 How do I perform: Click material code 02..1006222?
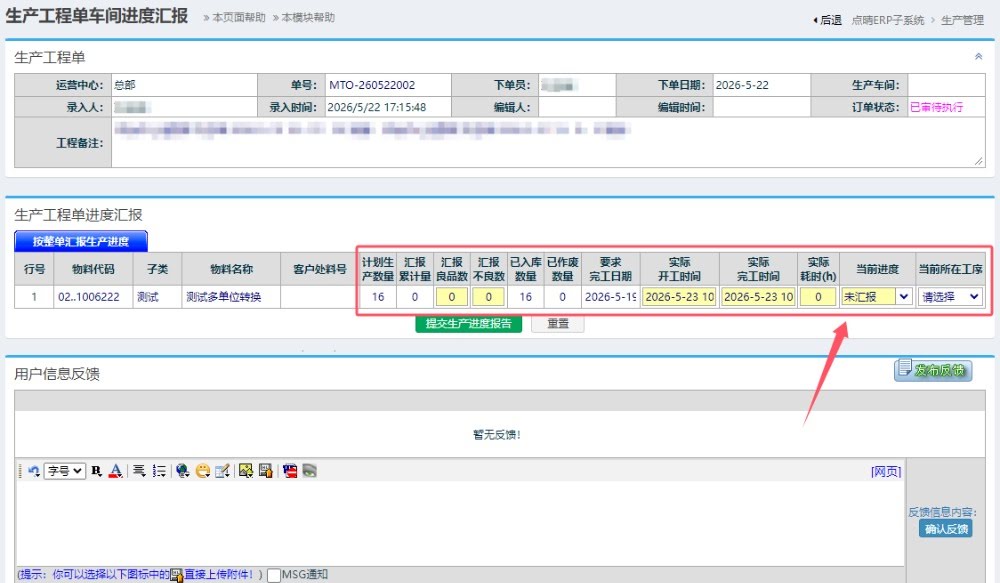pos(89,297)
